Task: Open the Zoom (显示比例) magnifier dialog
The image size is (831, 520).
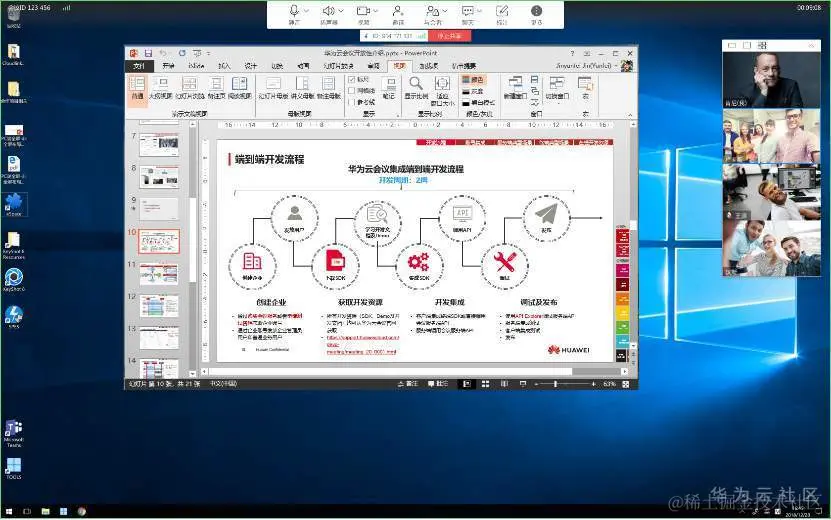Action: pos(416,88)
